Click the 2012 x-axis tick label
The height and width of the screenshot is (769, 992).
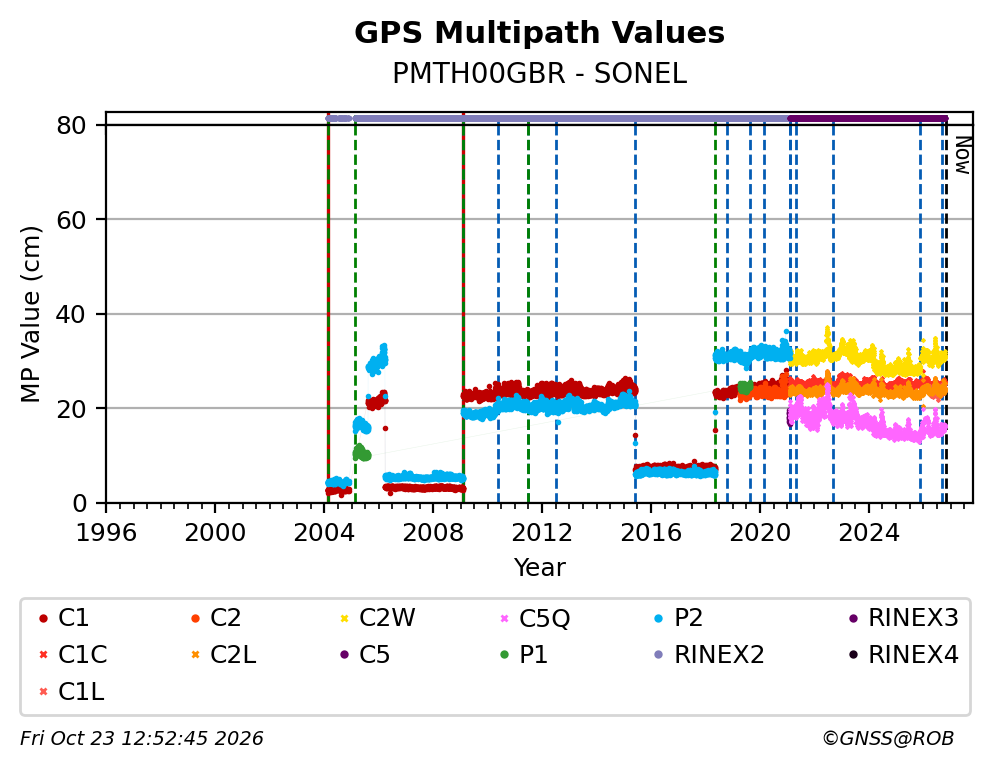(x=542, y=533)
